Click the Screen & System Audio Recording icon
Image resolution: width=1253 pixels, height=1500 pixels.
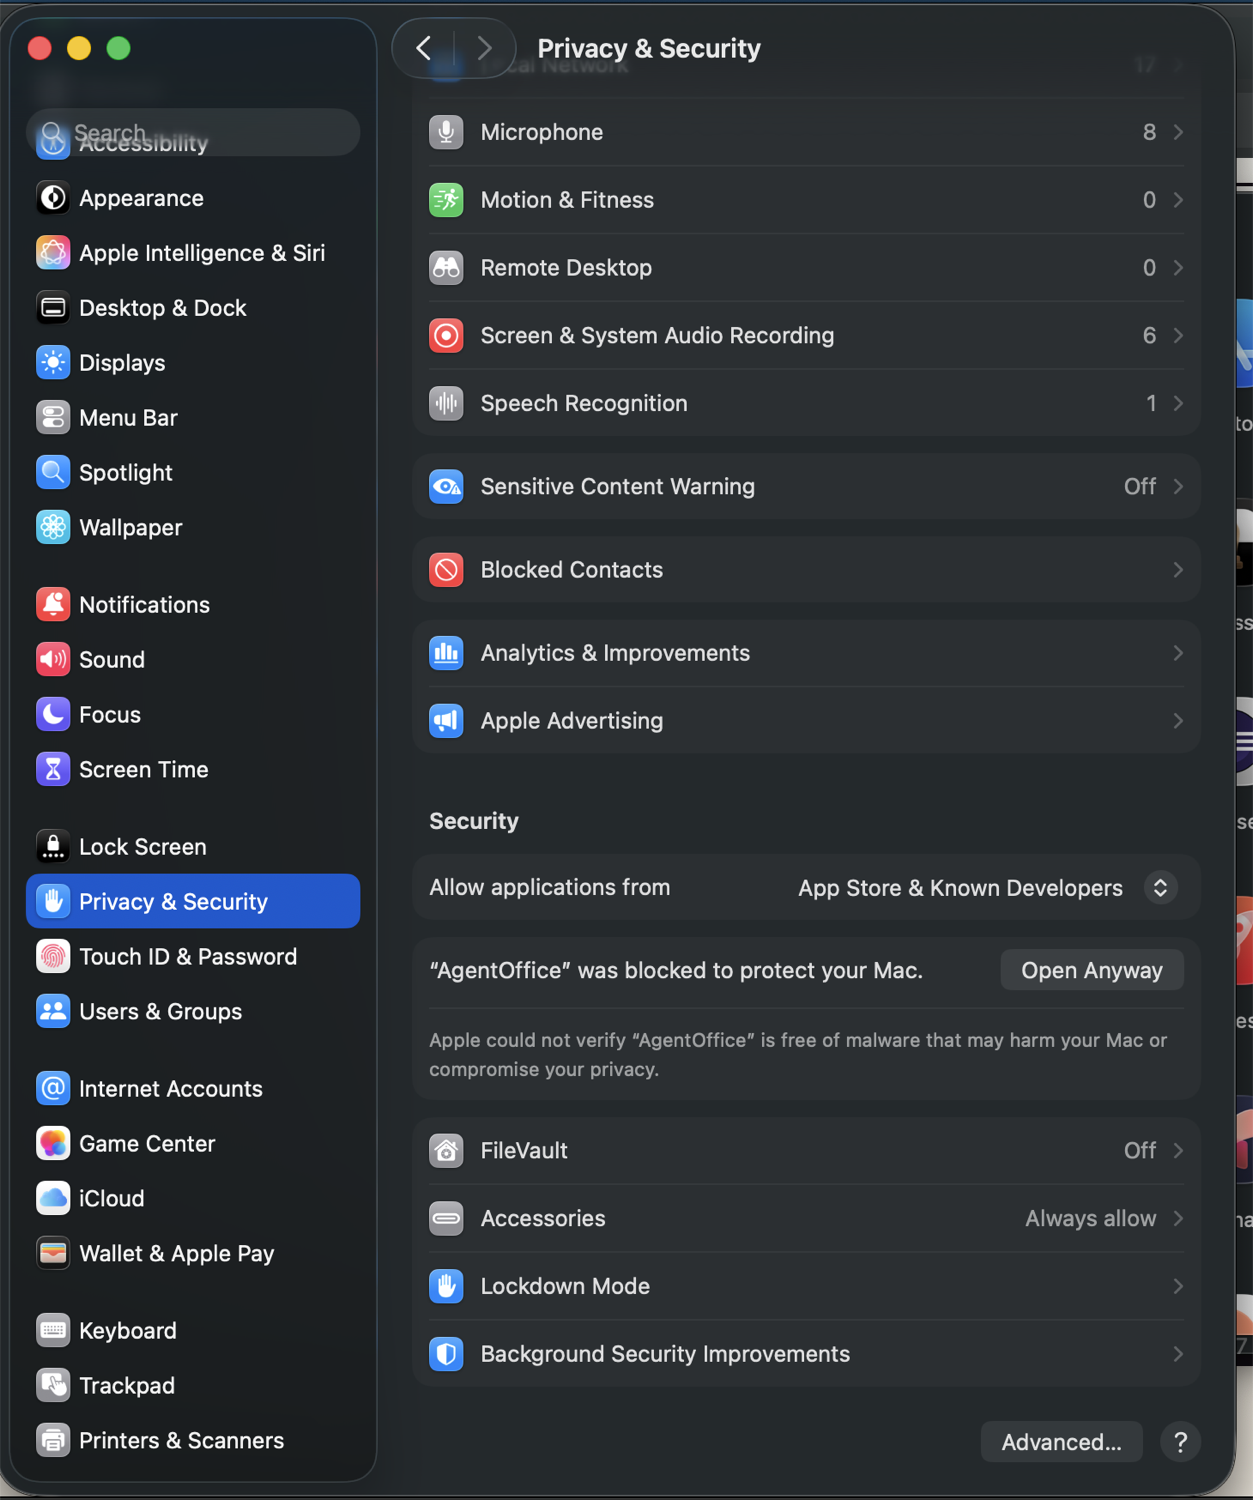[446, 336]
